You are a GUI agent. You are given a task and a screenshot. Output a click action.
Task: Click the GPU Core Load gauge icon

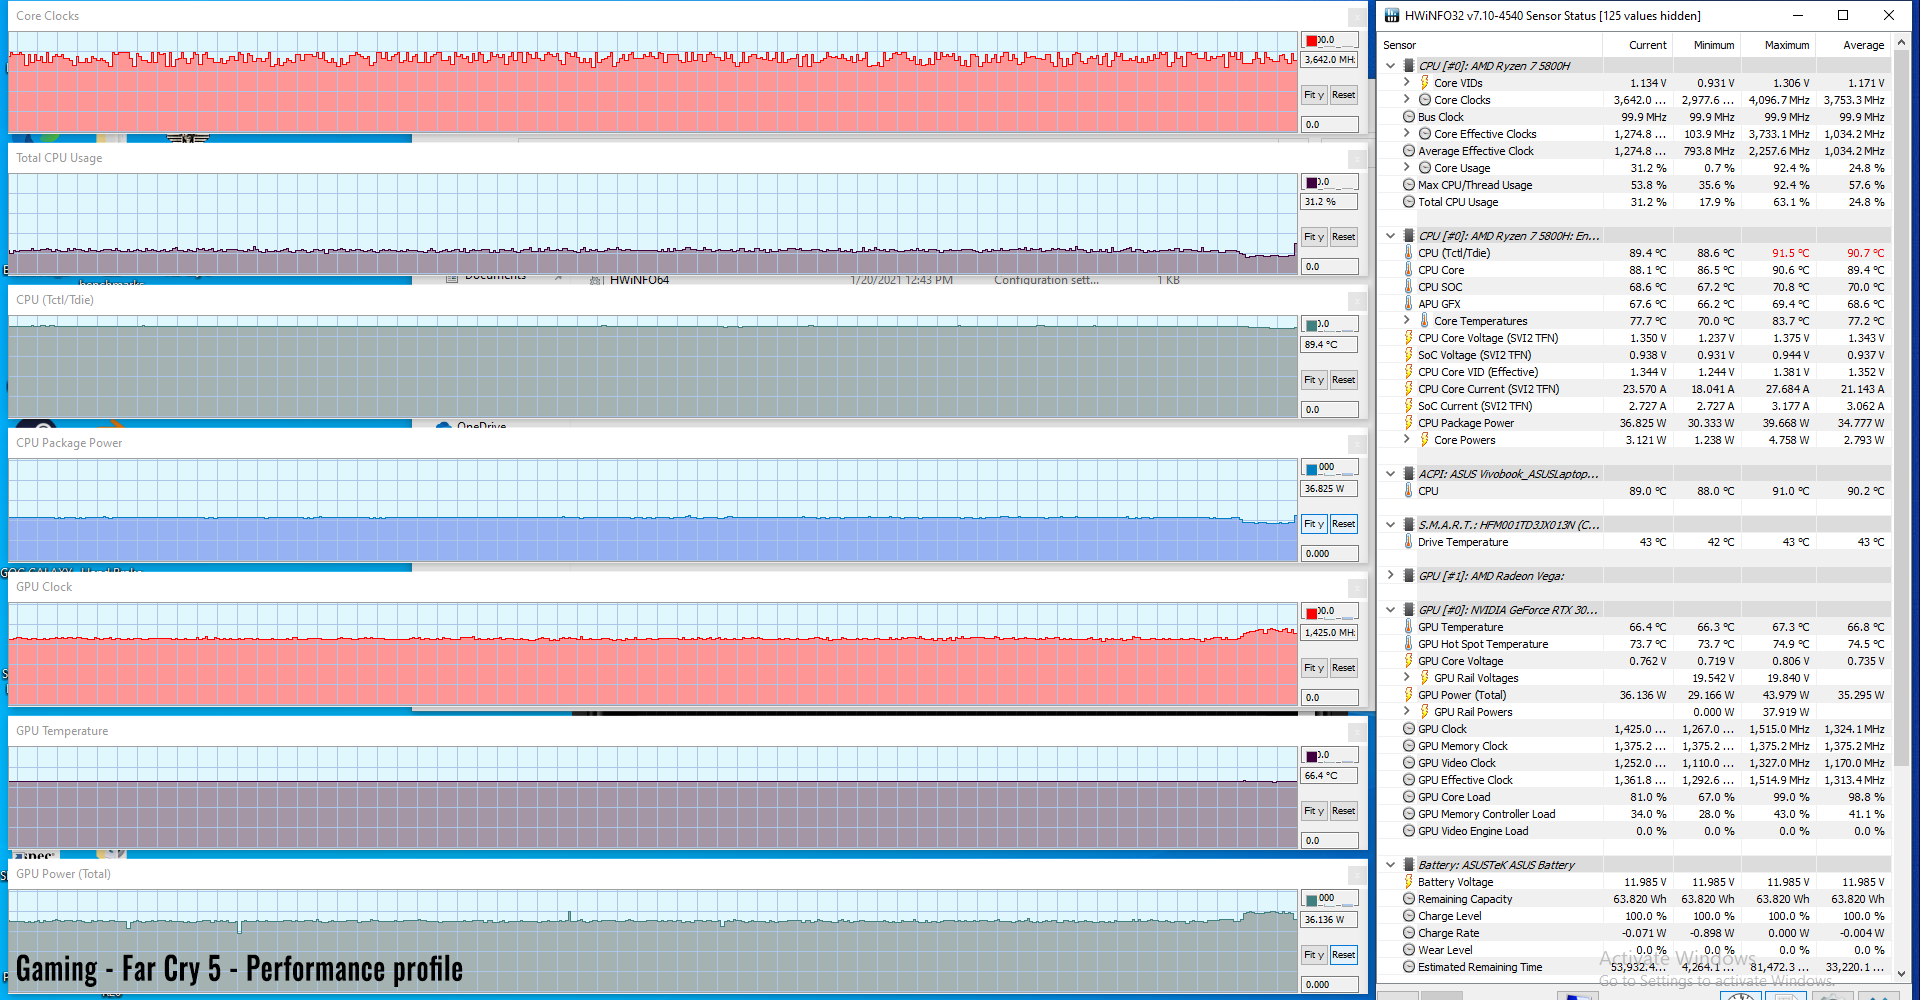tap(1408, 797)
